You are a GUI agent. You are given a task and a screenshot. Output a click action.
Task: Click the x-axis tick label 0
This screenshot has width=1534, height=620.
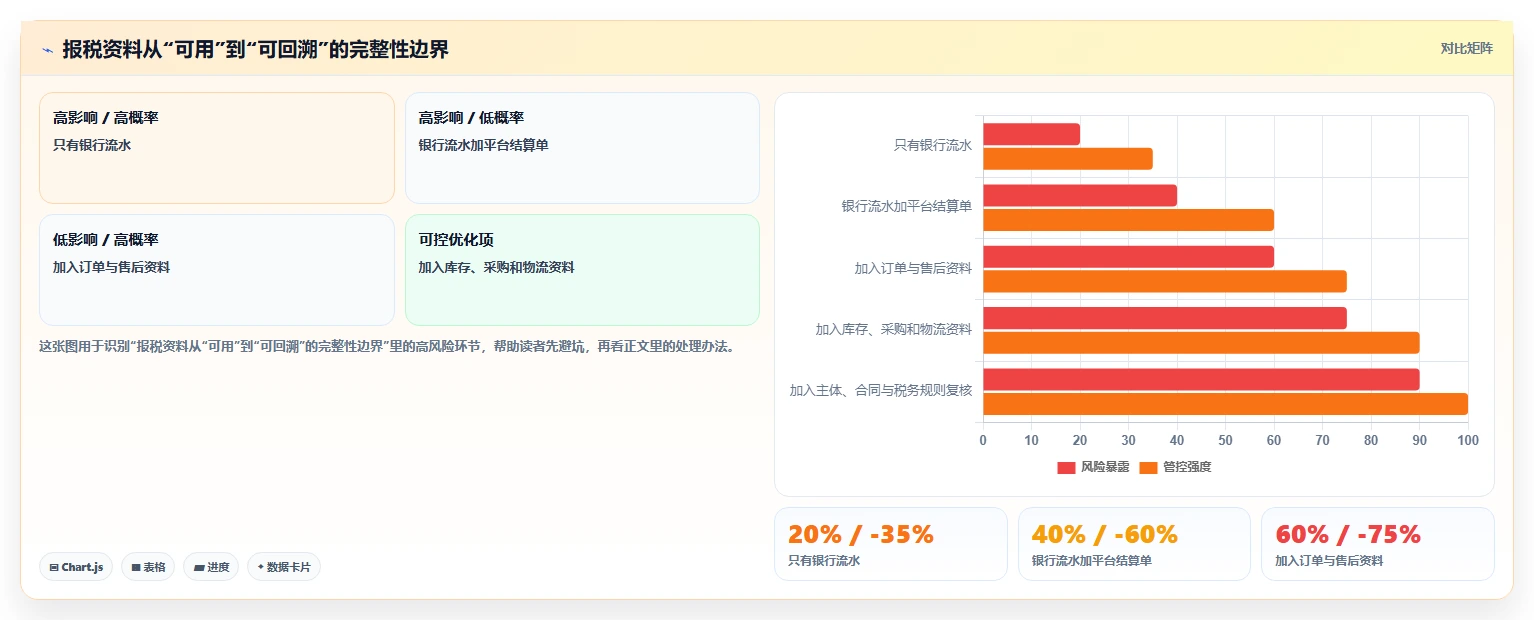pos(983,441)
